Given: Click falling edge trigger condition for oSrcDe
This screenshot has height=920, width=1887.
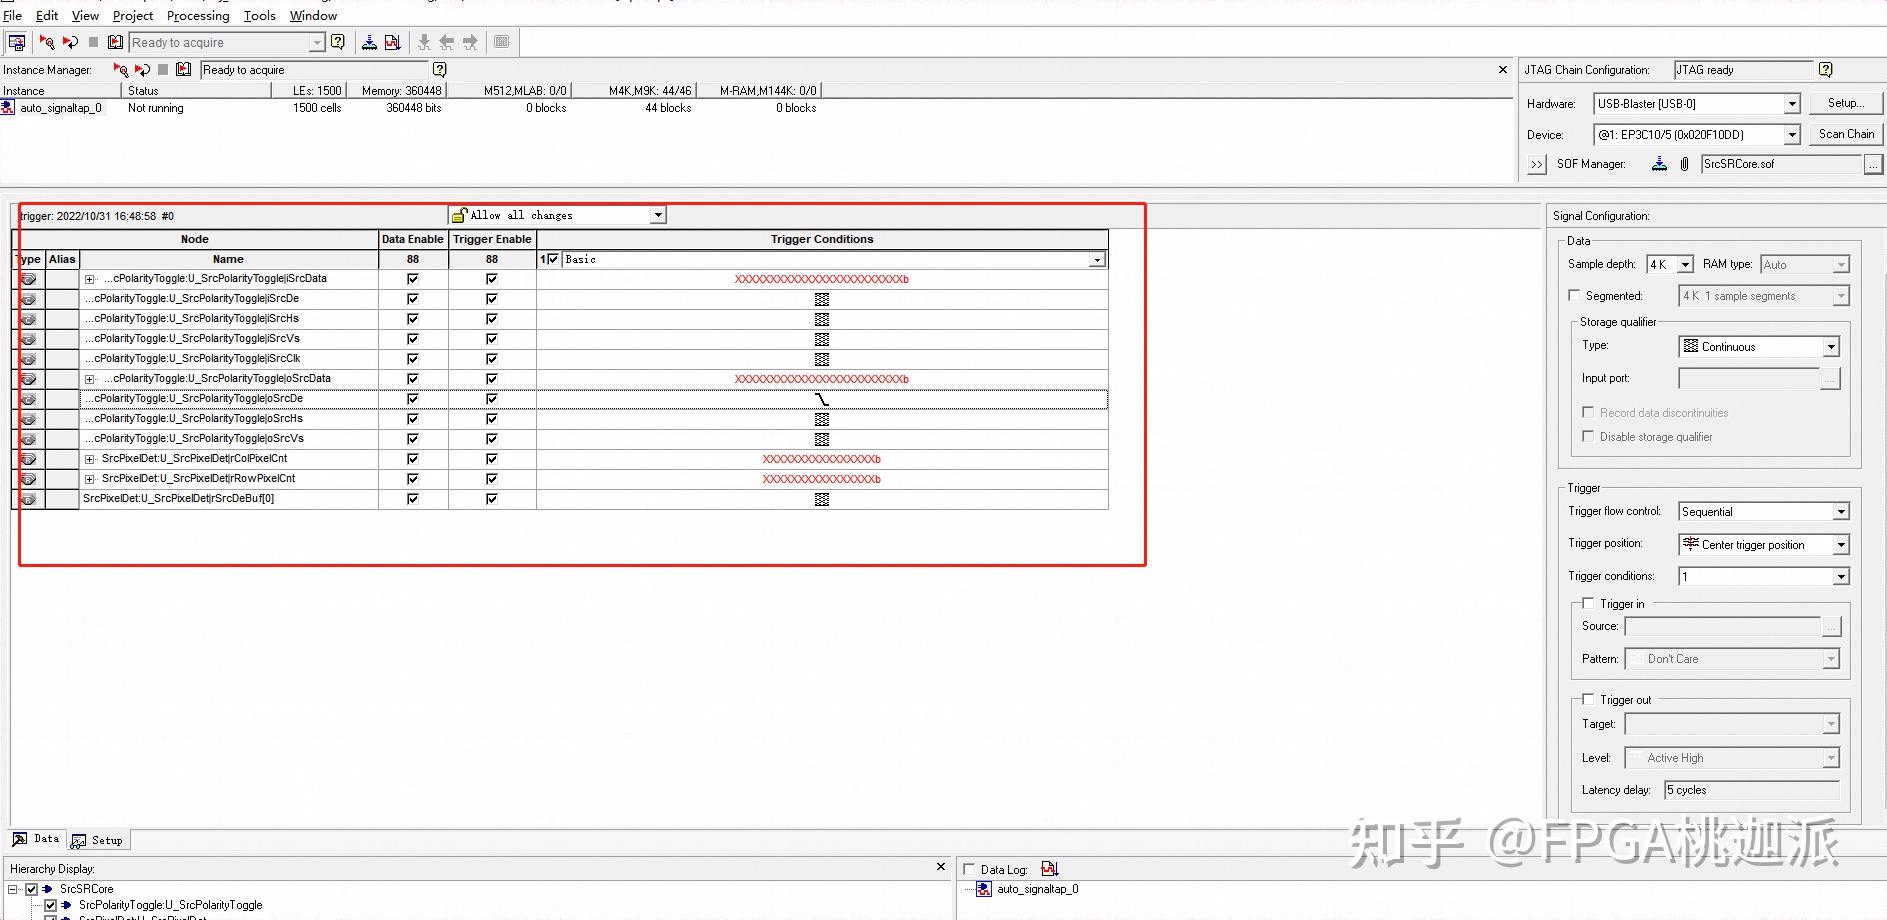Looking at the screenshot, I should point(822,399).
